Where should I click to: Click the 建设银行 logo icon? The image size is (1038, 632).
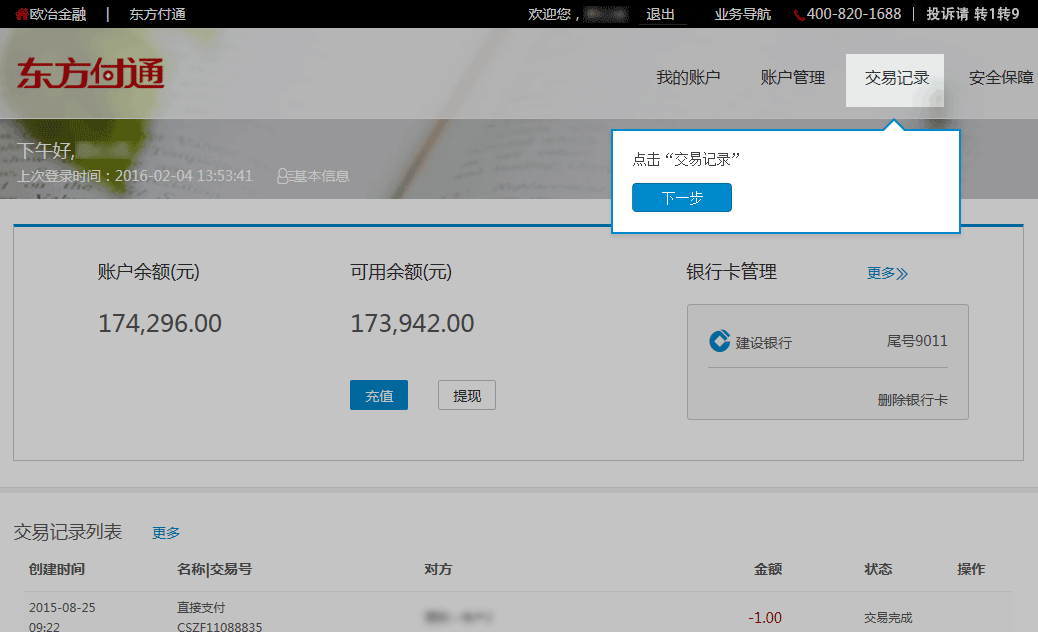point(720,341)
